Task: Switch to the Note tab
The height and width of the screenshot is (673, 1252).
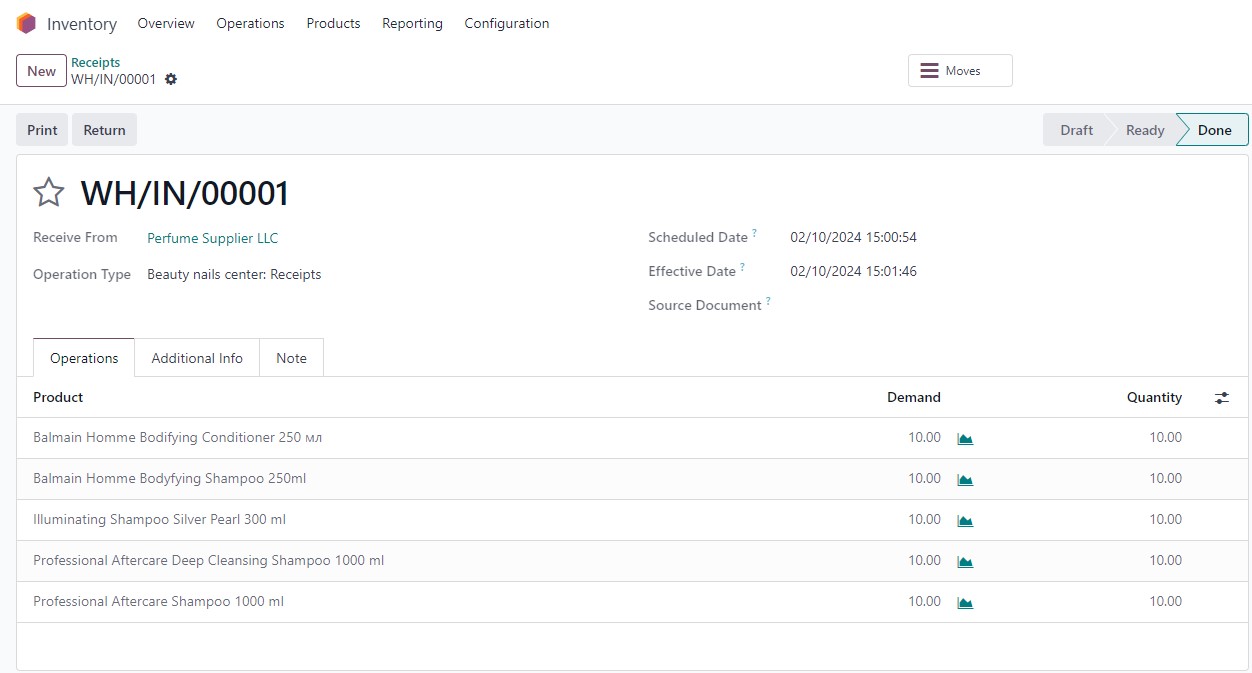Action: tap(291, 357)
